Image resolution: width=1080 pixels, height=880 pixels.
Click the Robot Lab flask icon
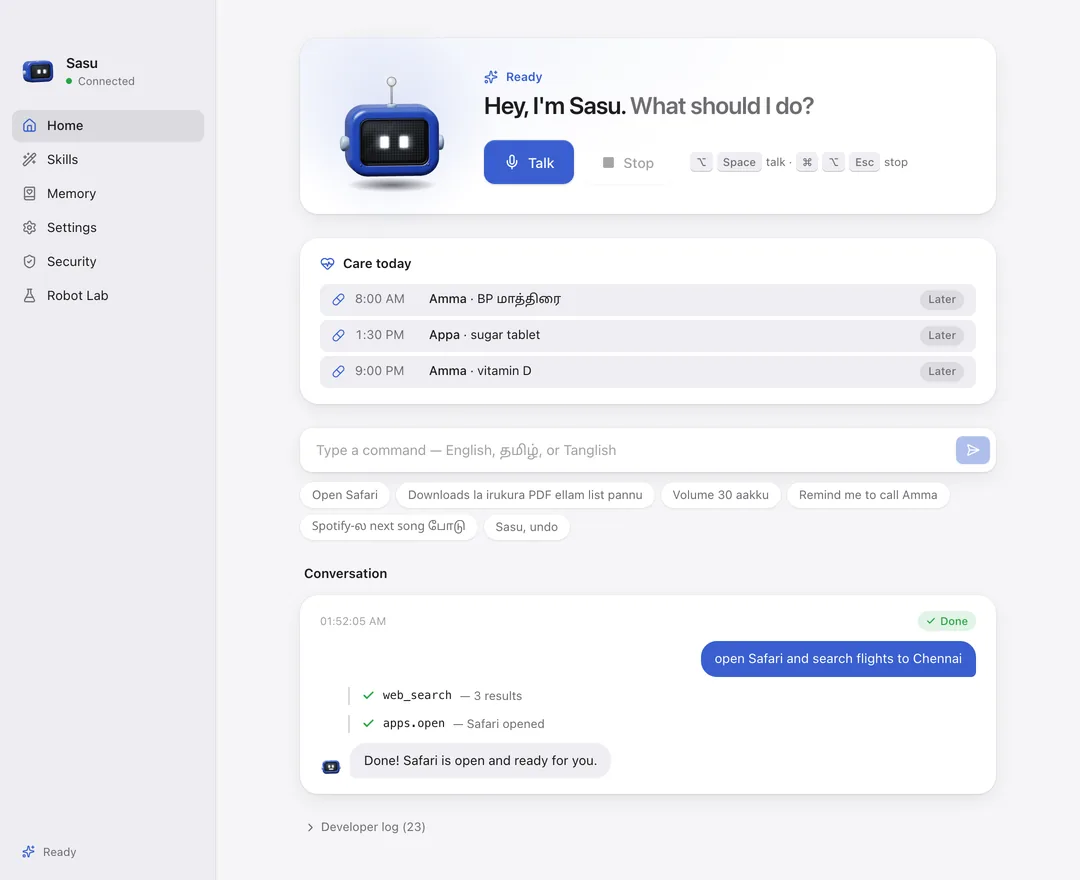pyautogui.click(x=30, y=295)
